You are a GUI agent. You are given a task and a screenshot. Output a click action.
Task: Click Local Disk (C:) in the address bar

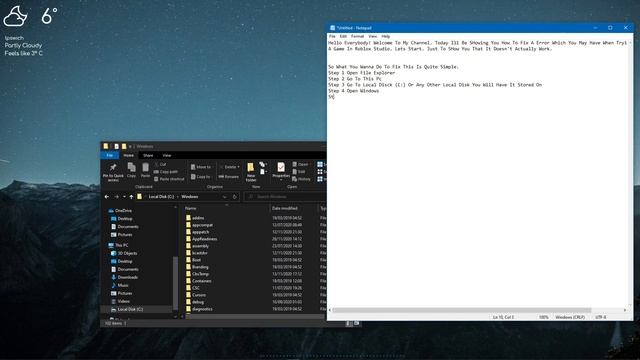161,197
